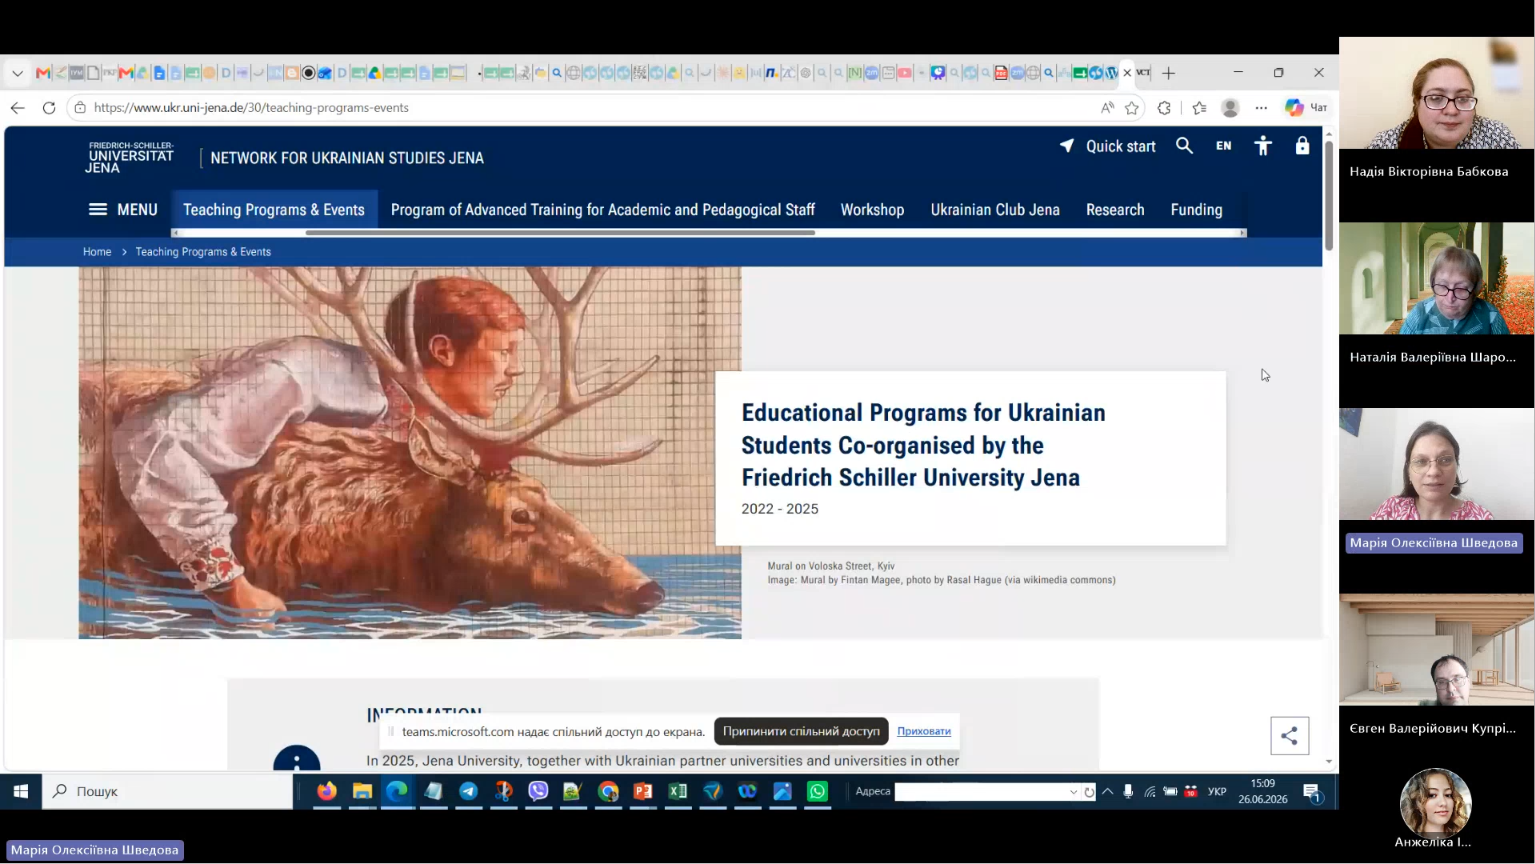
Task: Click the taskbar Адреса input field
Action: pyautogui.click(x=980, y=792)
